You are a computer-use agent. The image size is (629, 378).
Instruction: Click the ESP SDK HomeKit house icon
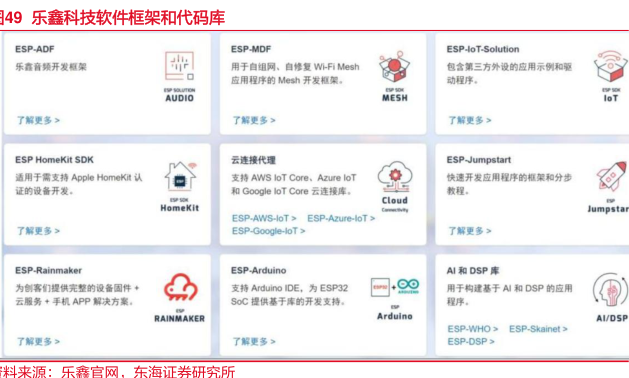point(180,187)
